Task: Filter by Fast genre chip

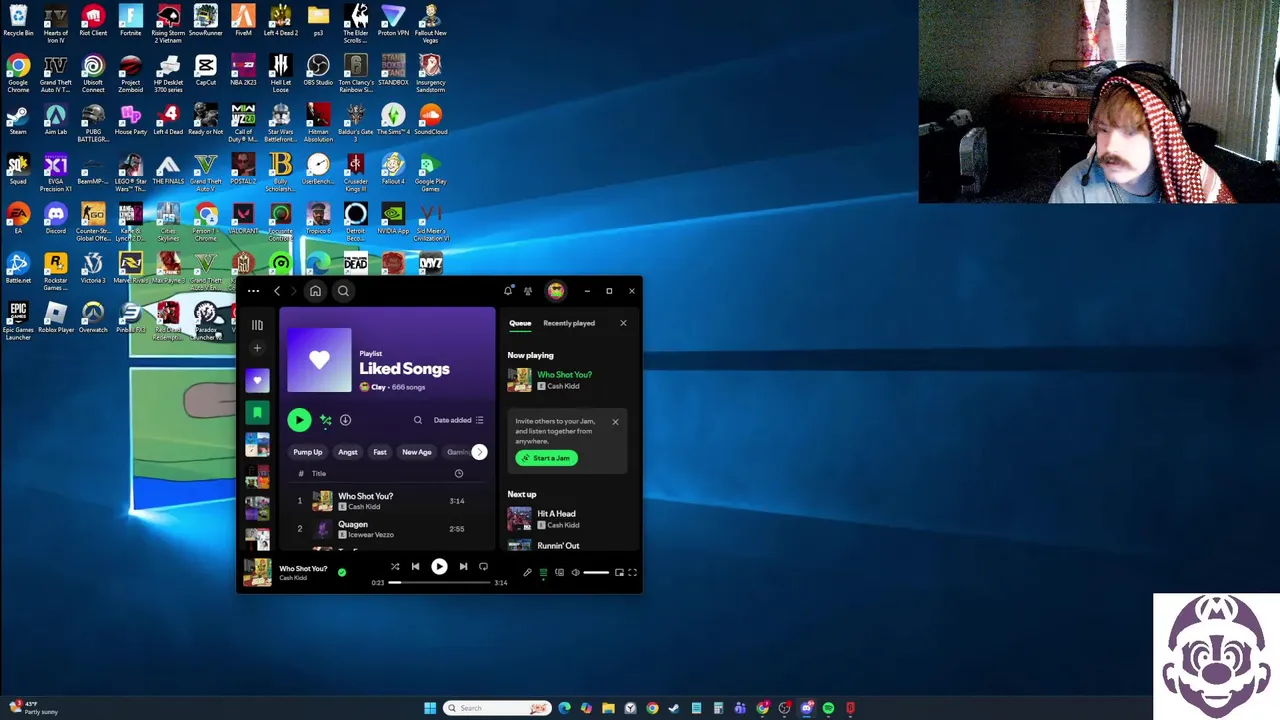Action: tap(380, 452)
